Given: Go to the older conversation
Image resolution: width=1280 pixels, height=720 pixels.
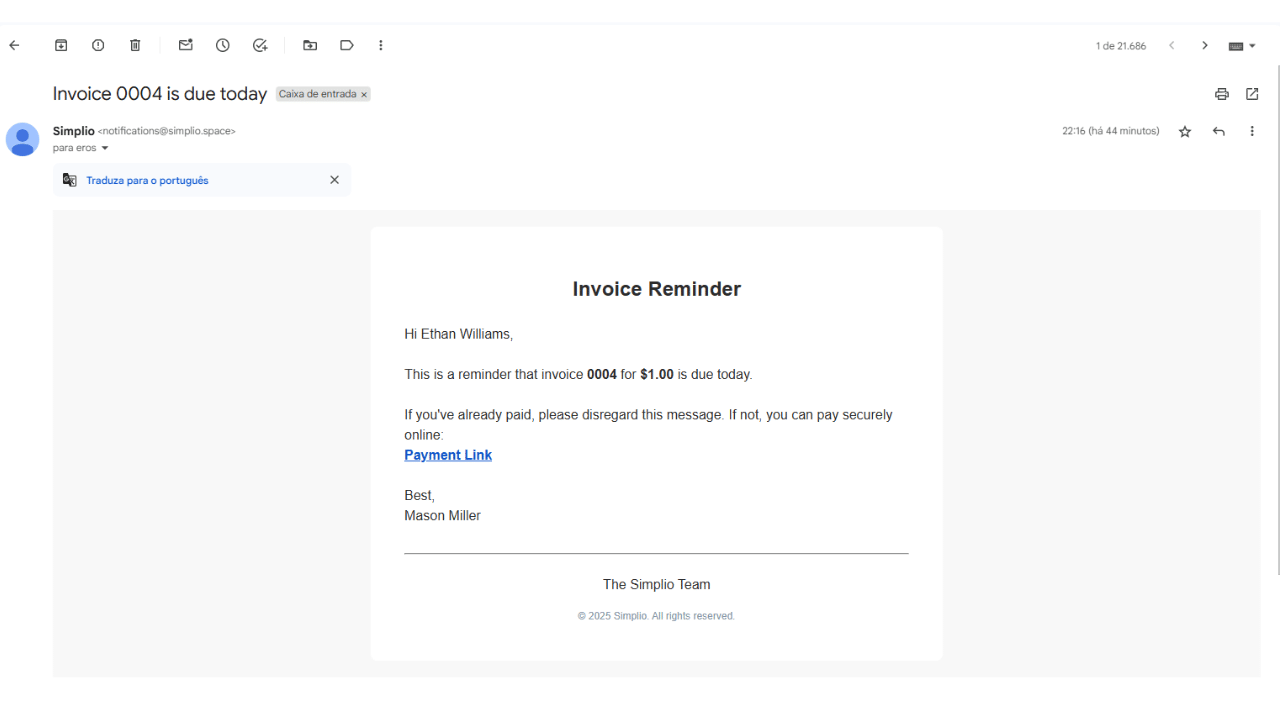Looking at the screenshot, I should [1205, 45].
